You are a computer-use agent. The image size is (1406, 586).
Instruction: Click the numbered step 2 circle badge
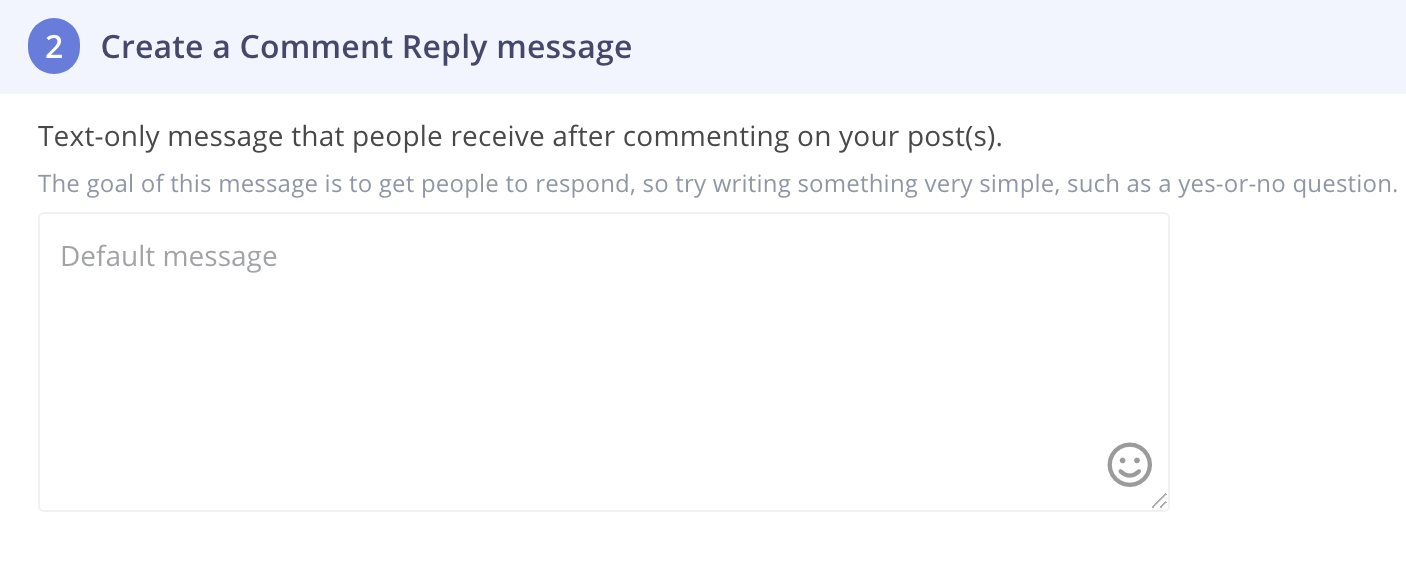[x=54, y=47]
